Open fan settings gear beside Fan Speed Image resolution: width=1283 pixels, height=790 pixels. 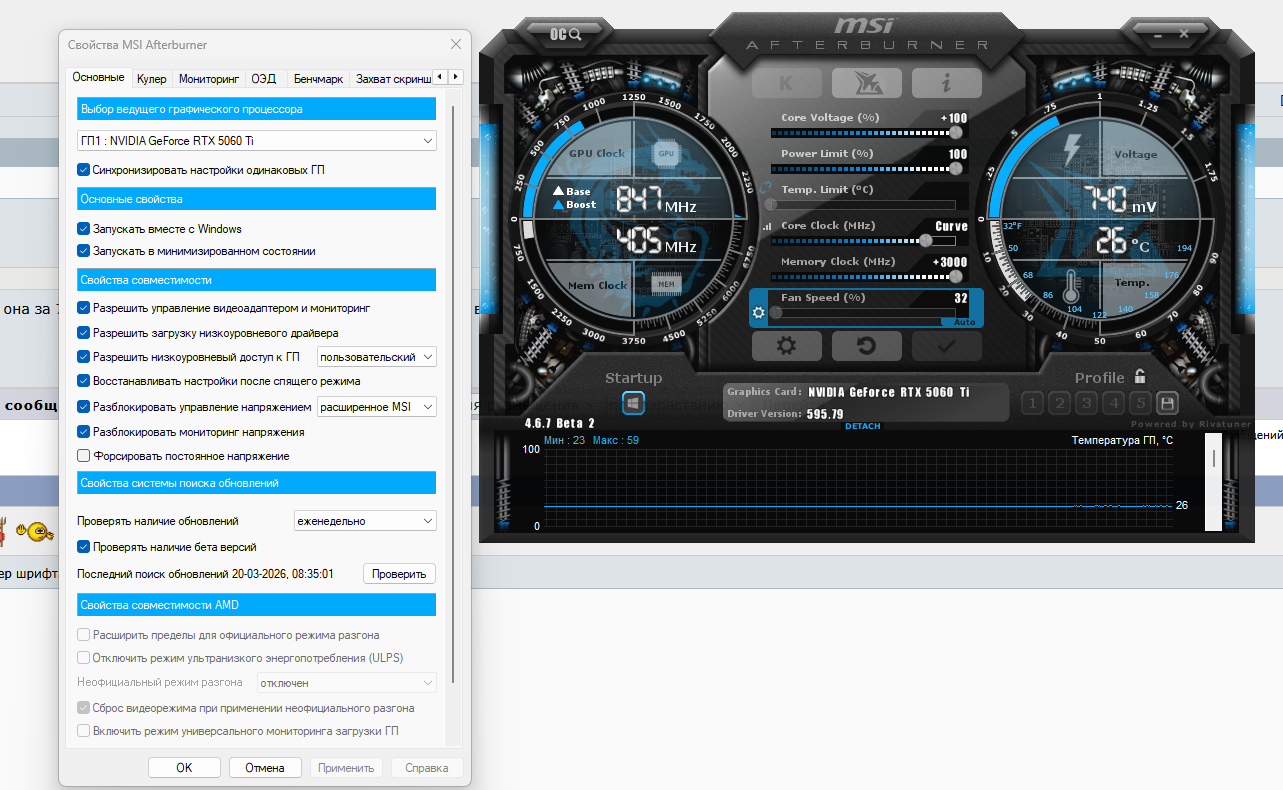click(x=759, y=312)
